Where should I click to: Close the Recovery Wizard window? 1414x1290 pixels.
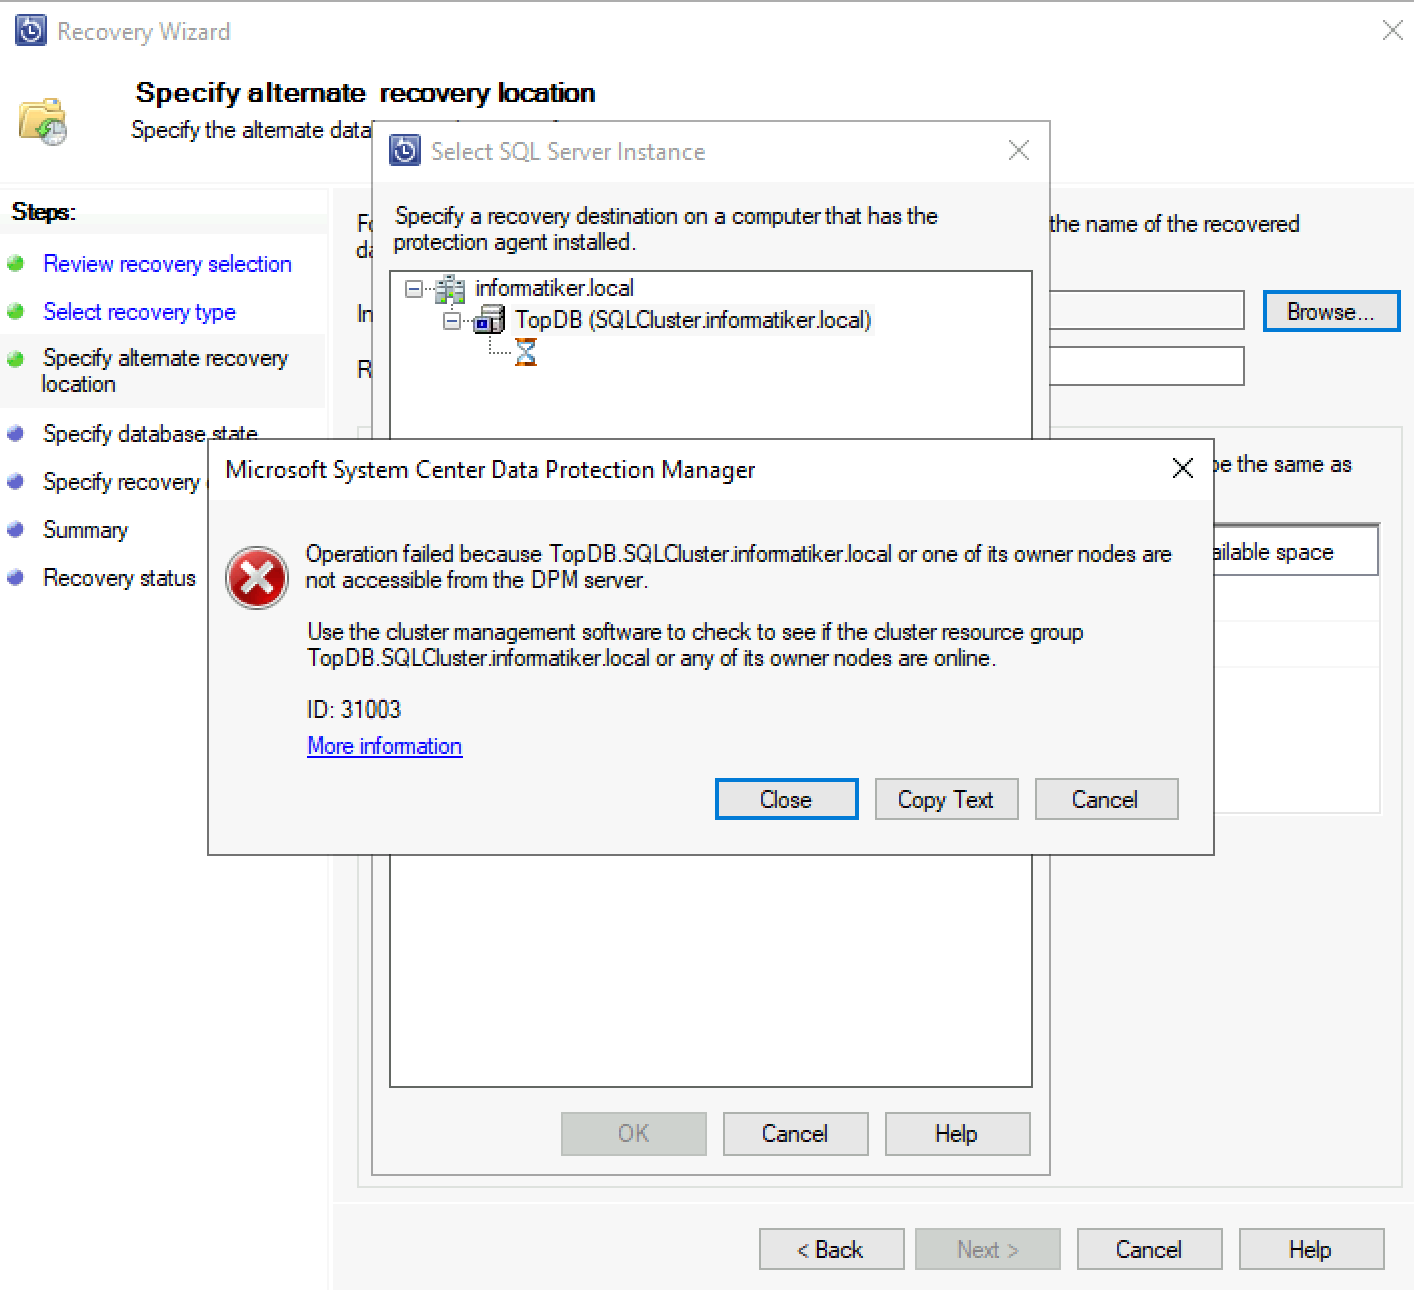point(1392,30)
